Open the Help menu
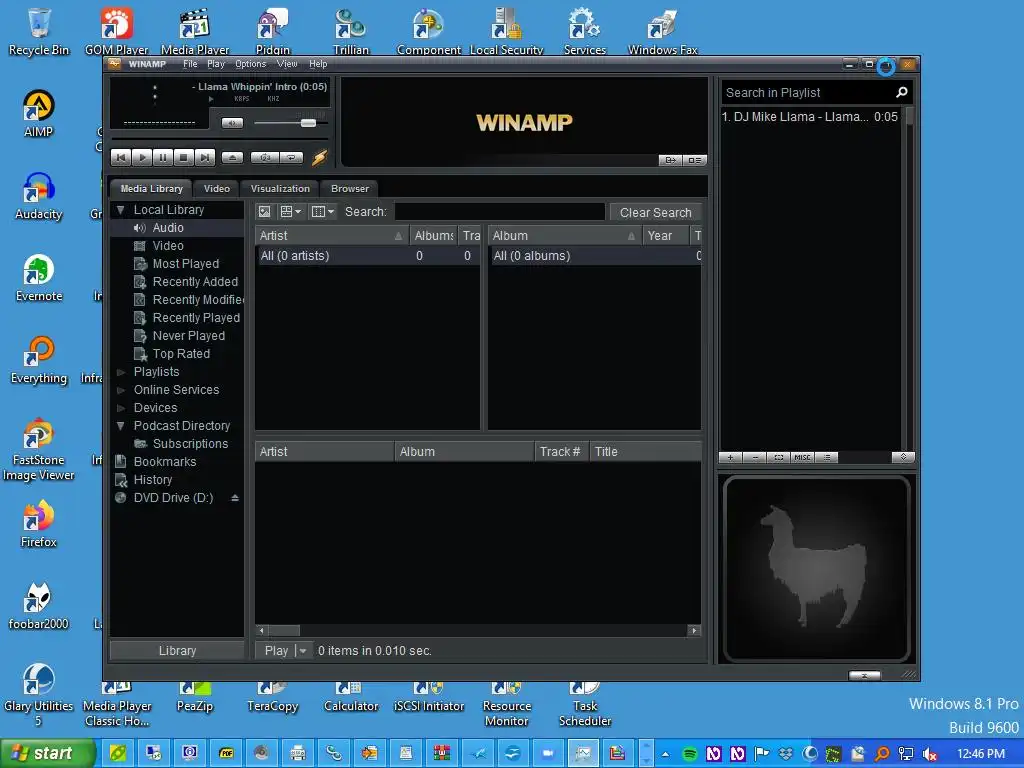This screenshot has width=1024, height=768. point(318,64)
